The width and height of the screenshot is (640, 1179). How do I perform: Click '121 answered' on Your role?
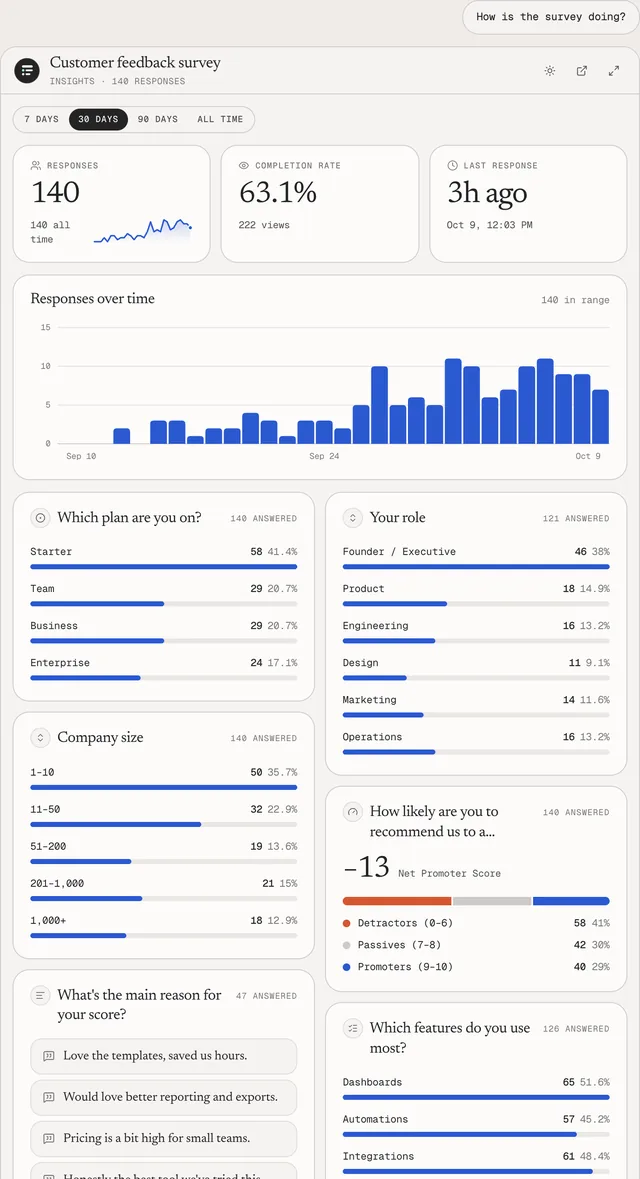pyautogui.click(x=576, y=519)
